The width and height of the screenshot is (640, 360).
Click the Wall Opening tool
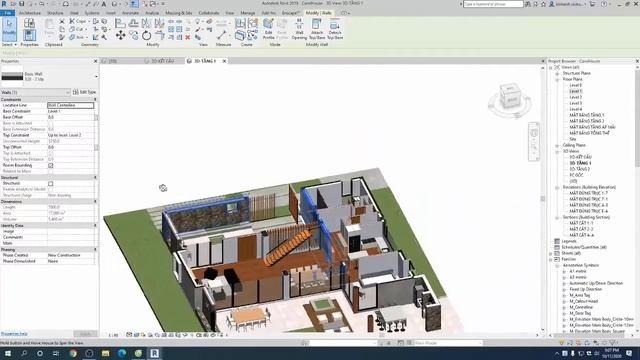click(299, 29)
